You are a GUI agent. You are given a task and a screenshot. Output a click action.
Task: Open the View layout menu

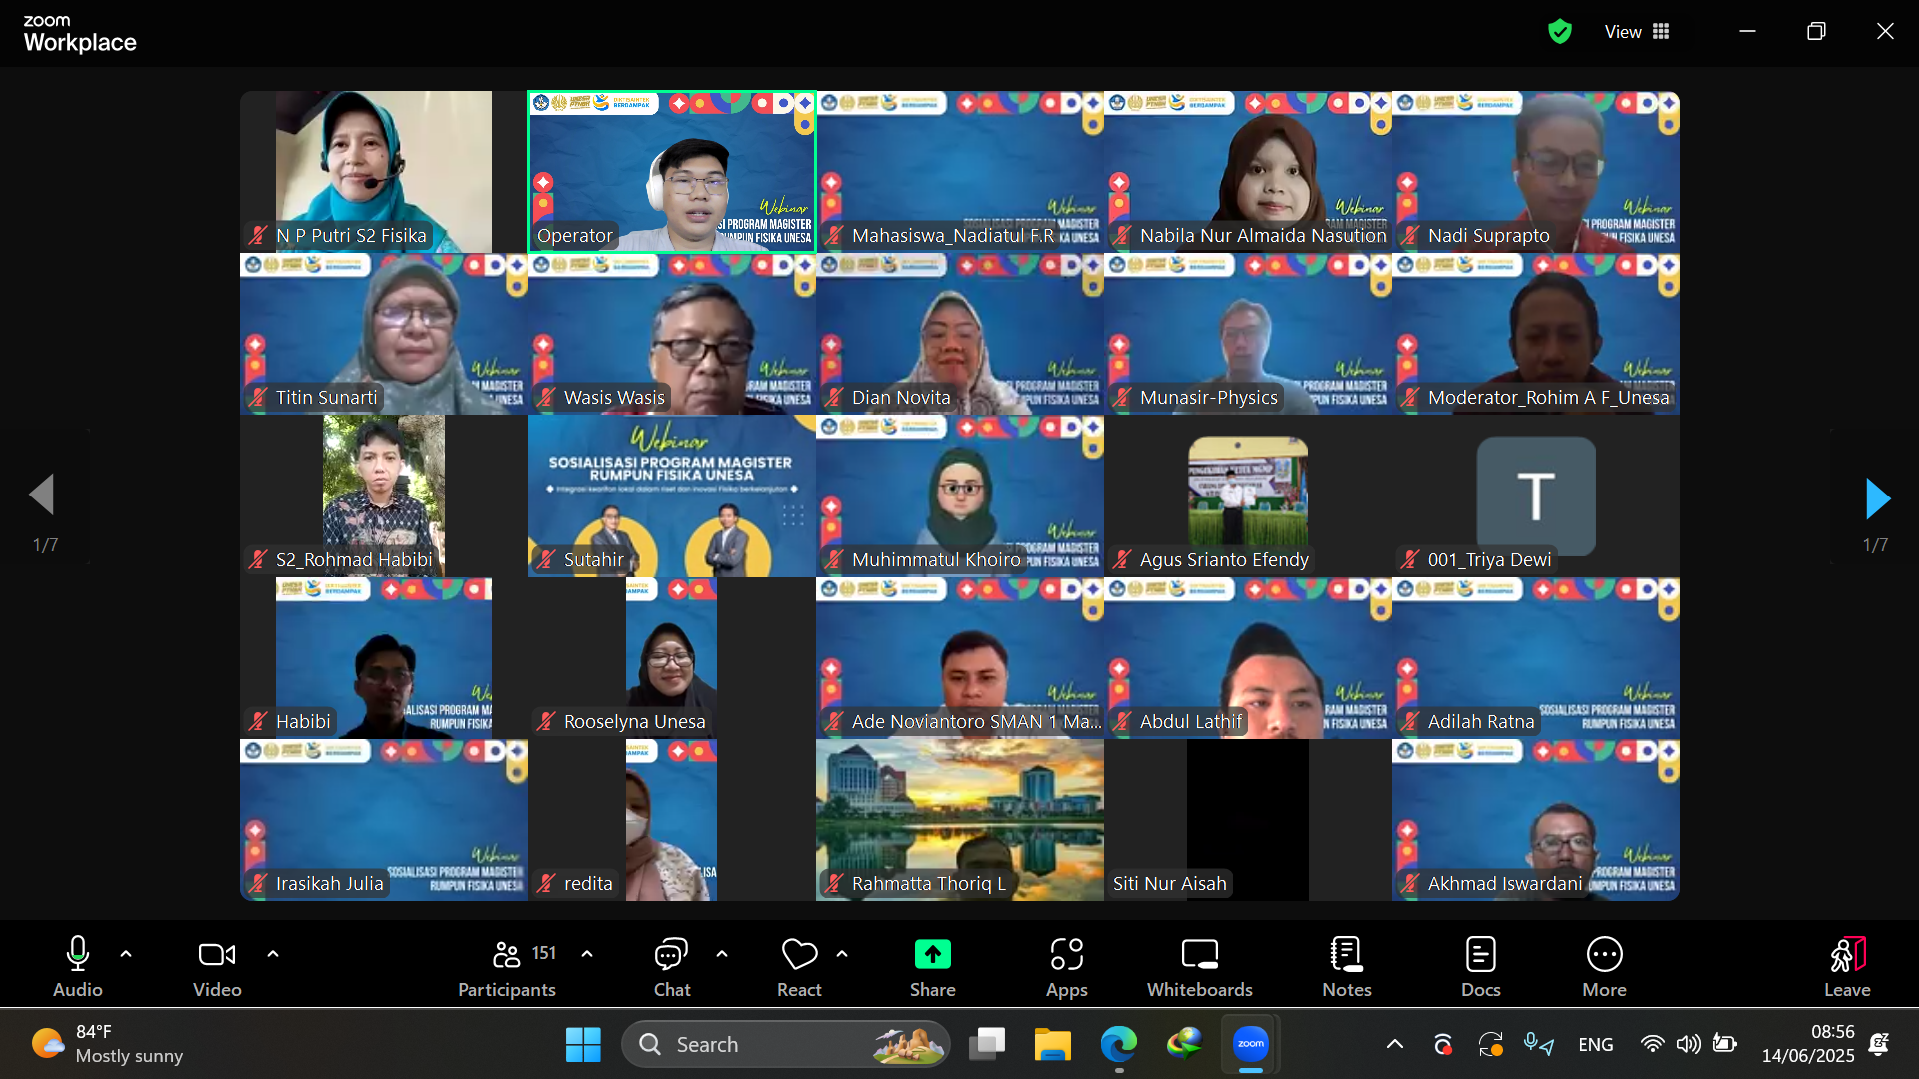pyautogui.click(x=1637, y=32)
